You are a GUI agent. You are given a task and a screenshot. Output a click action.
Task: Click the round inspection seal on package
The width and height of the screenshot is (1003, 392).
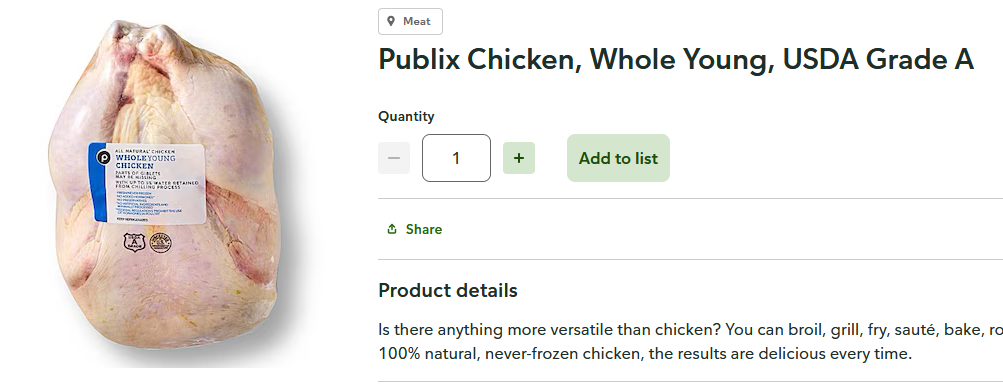[x=160, y=242]
